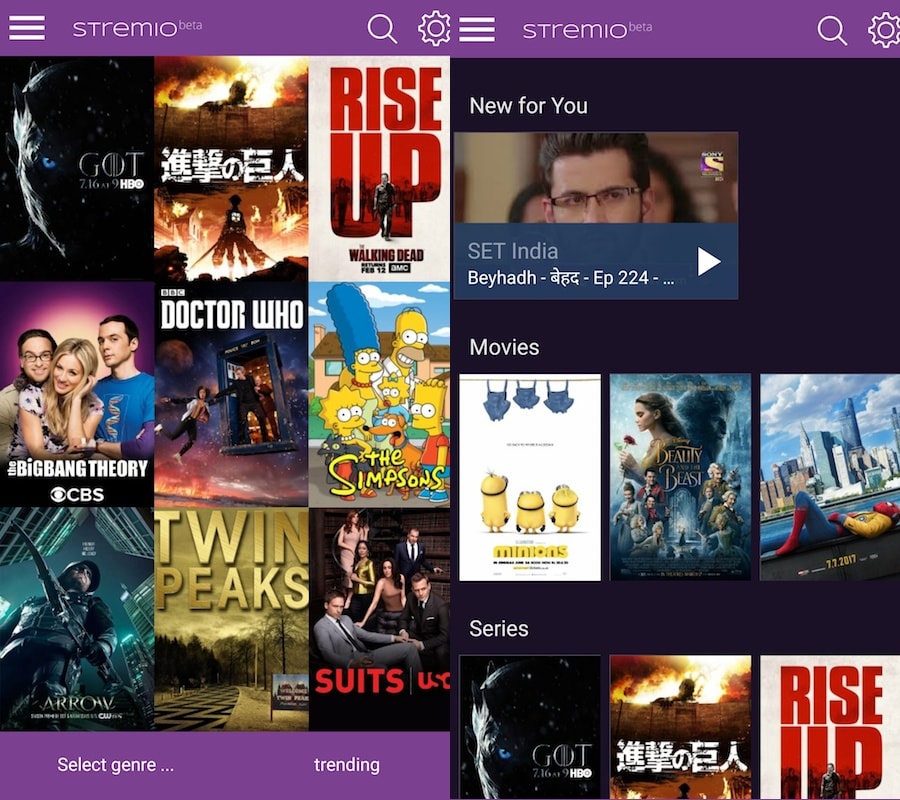
Task: Open the Minions movie poster
Action: coord(530,477)
